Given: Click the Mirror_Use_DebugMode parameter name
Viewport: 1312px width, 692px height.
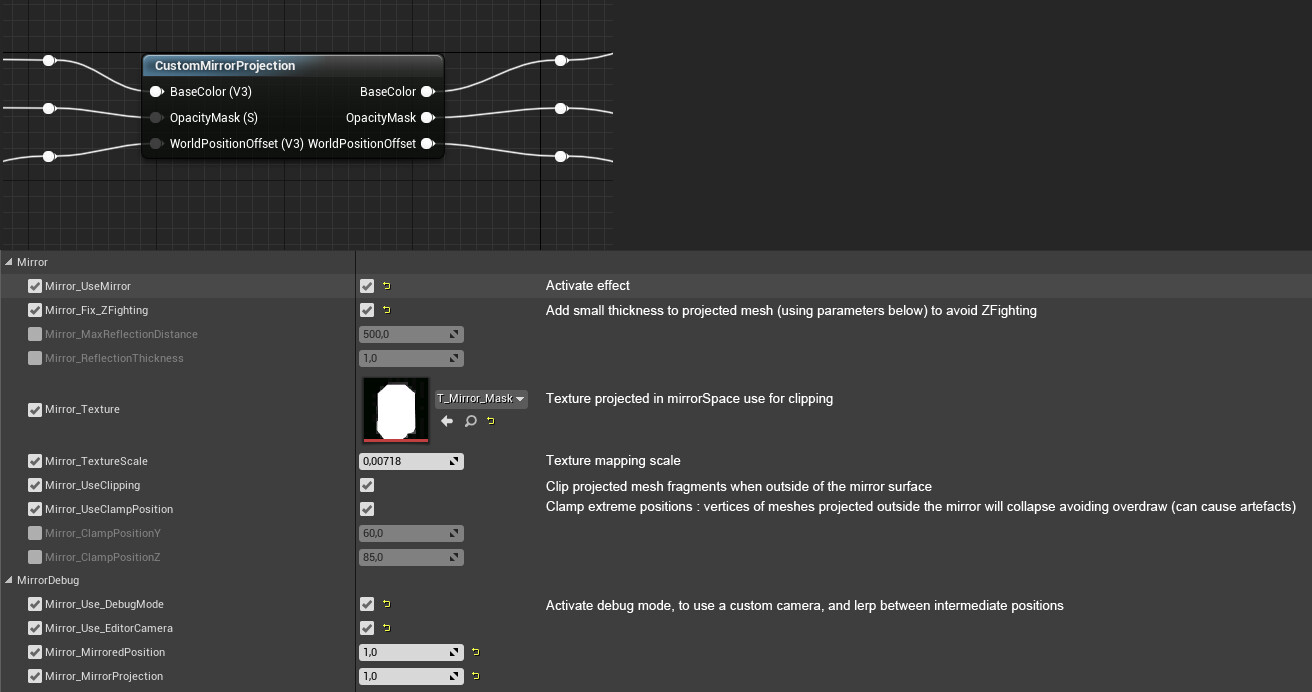Looking at the screenshot, I should (x=104, y=604).
